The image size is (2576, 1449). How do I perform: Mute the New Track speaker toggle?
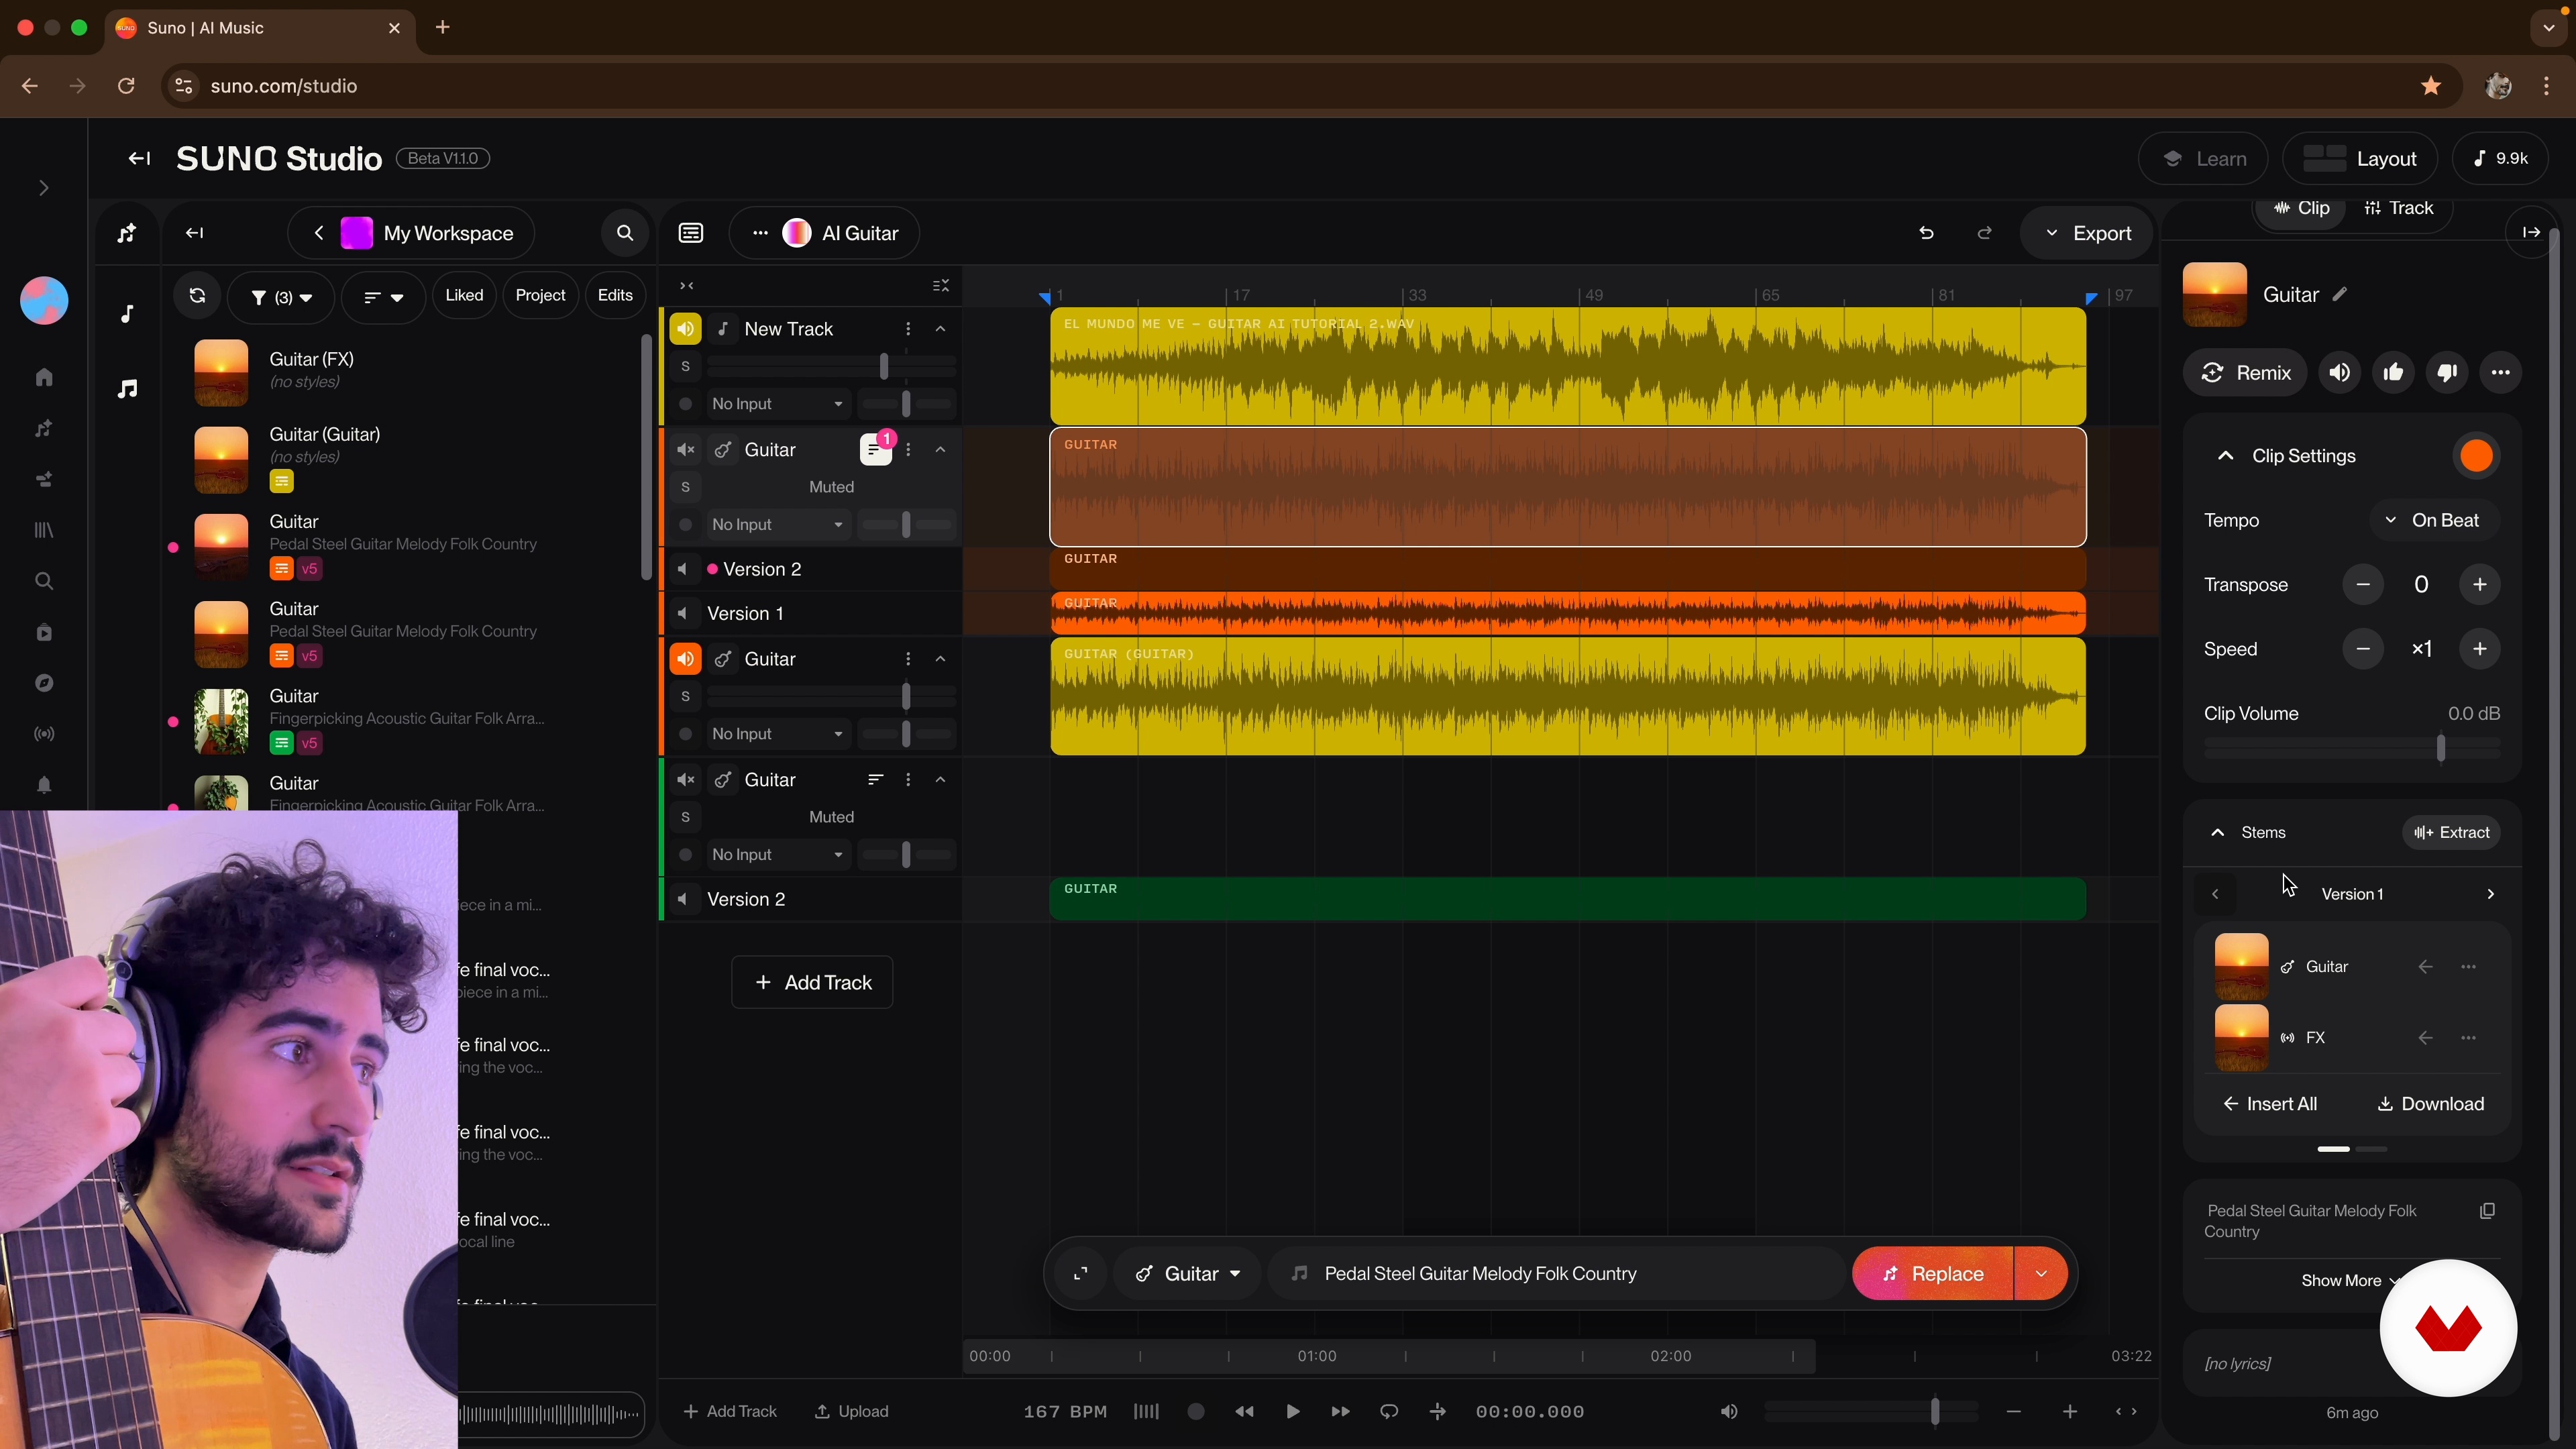tap(685, 329)
